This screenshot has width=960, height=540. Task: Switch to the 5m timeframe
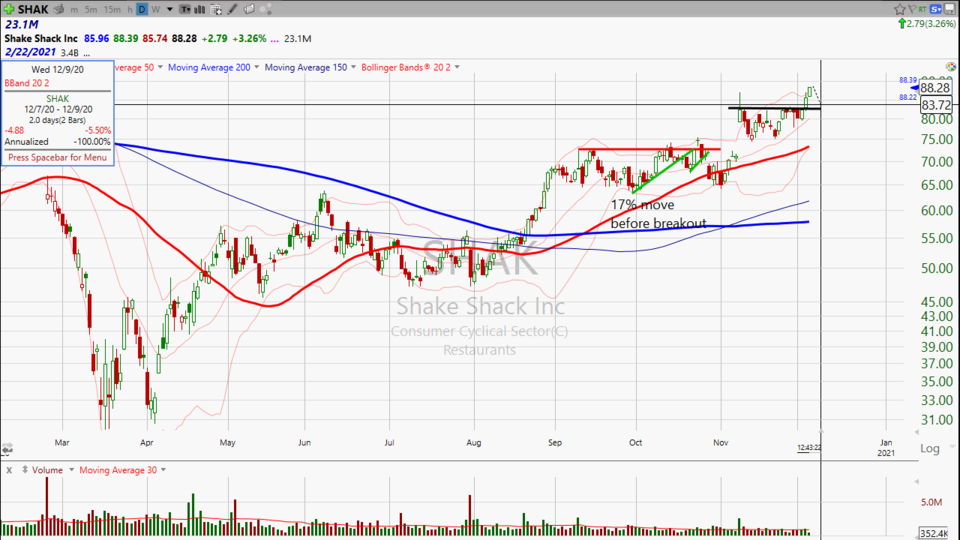point(91,10)
